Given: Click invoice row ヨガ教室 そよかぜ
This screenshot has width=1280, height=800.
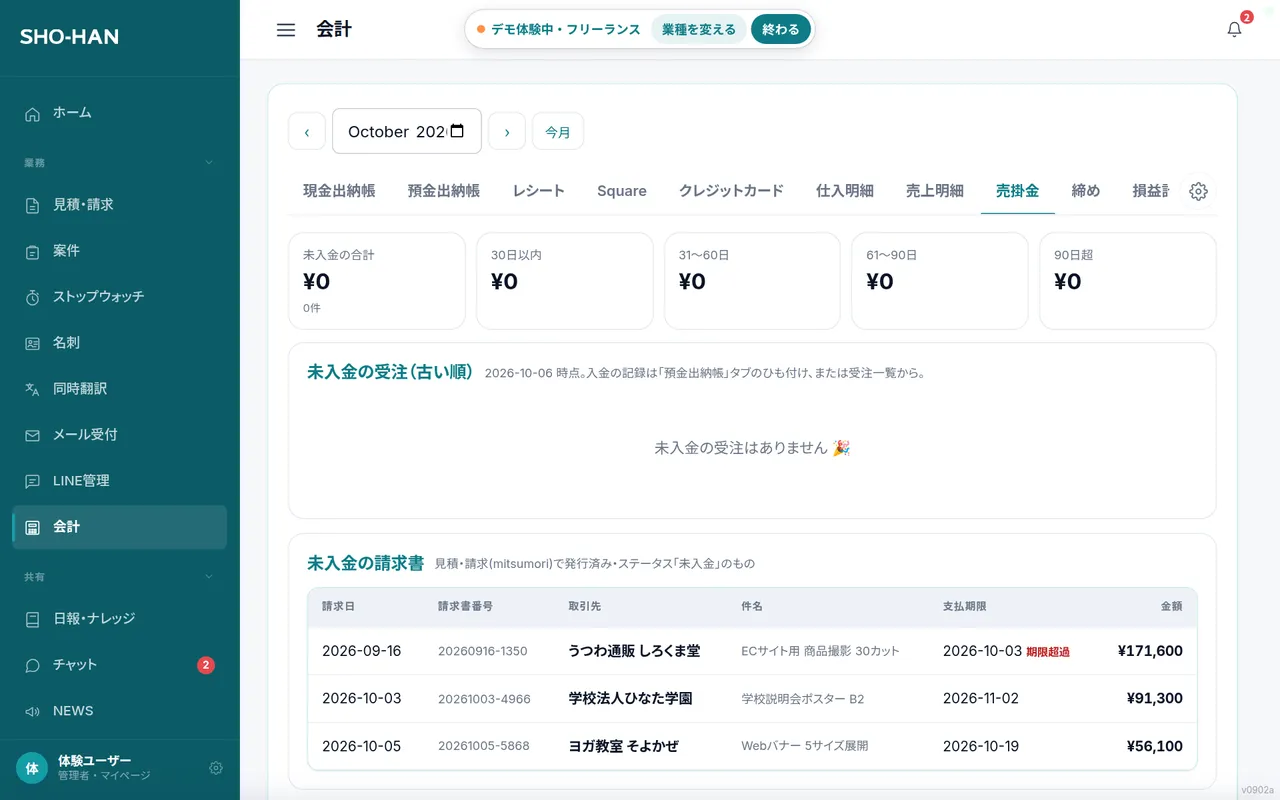Looking at the screenshot, I should click(752, 746).
